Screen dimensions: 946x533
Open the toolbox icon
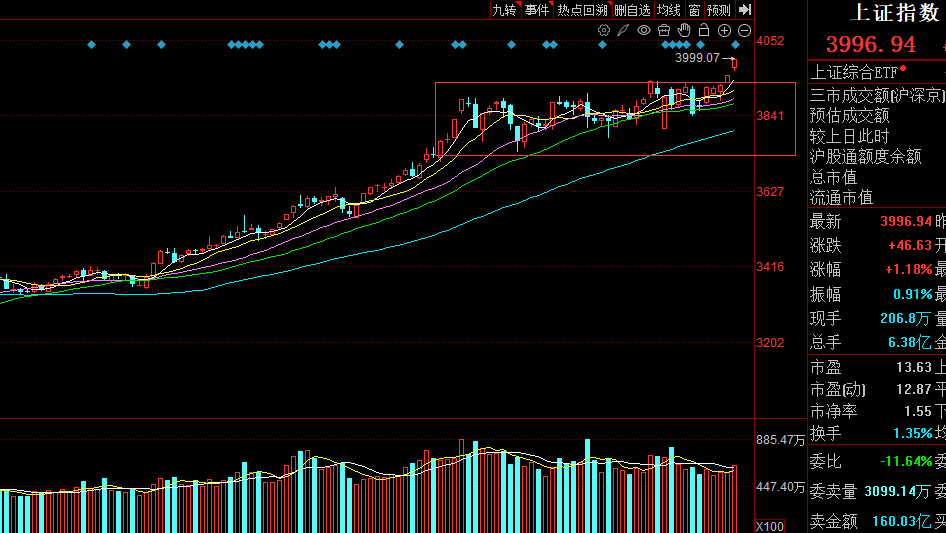click(x=664, y=30)
